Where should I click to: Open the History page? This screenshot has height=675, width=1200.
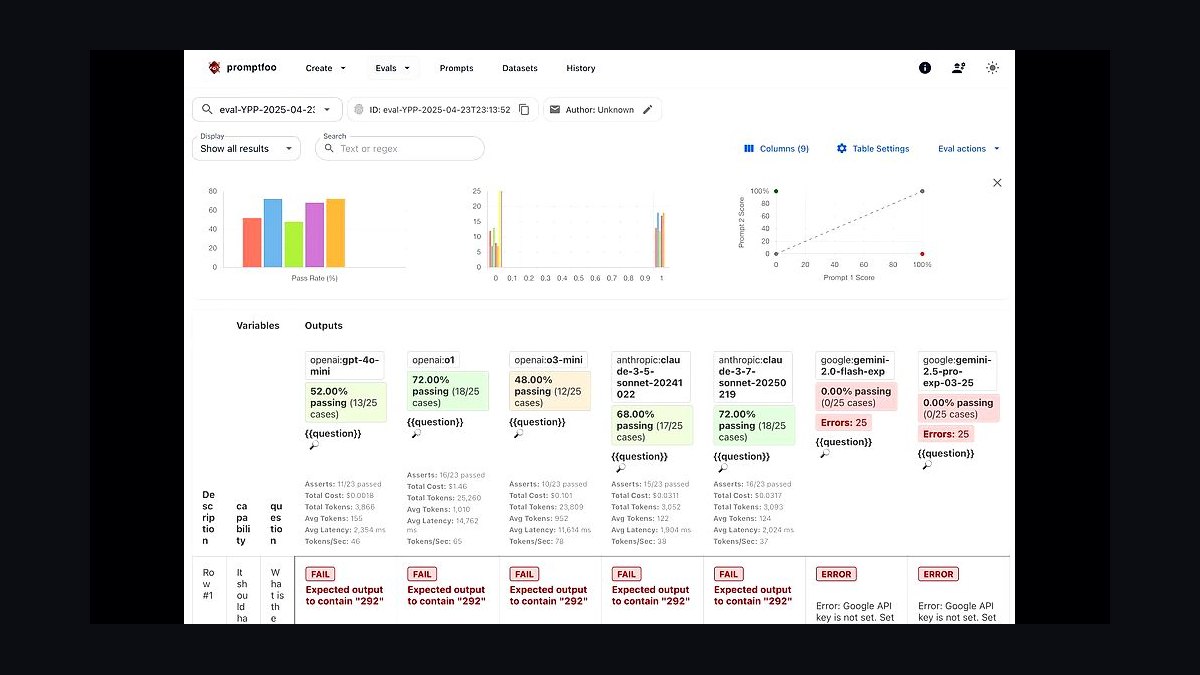581,68
